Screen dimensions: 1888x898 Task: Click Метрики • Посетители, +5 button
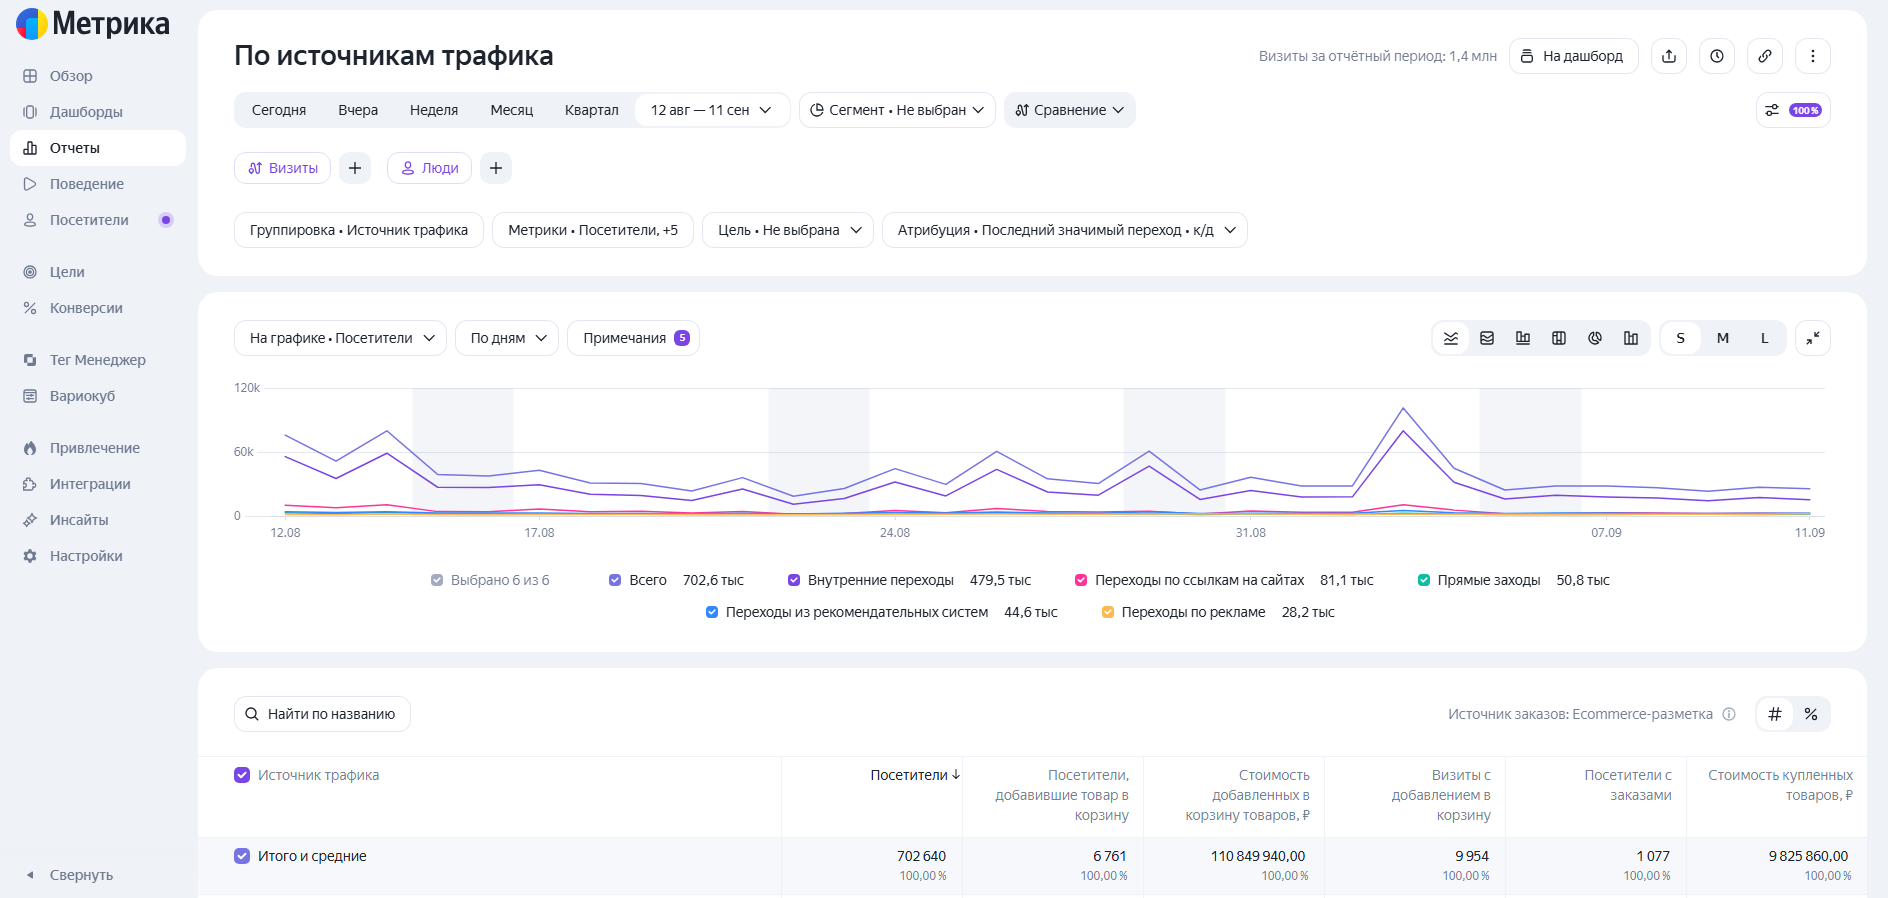[593, 230]
